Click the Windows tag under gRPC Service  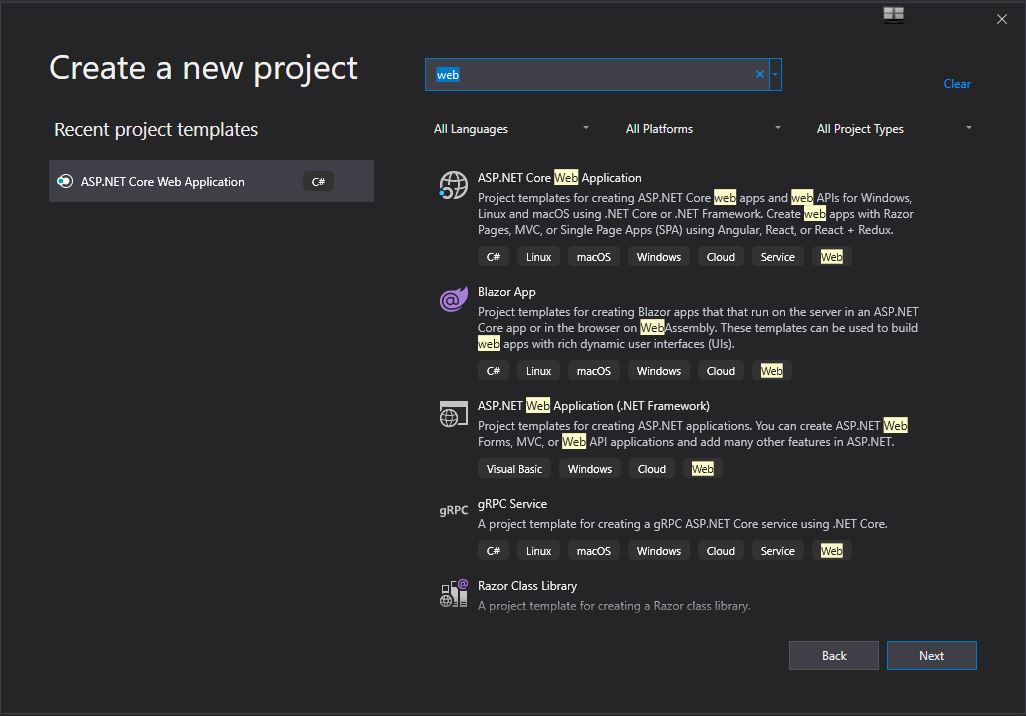coord(659,551)
